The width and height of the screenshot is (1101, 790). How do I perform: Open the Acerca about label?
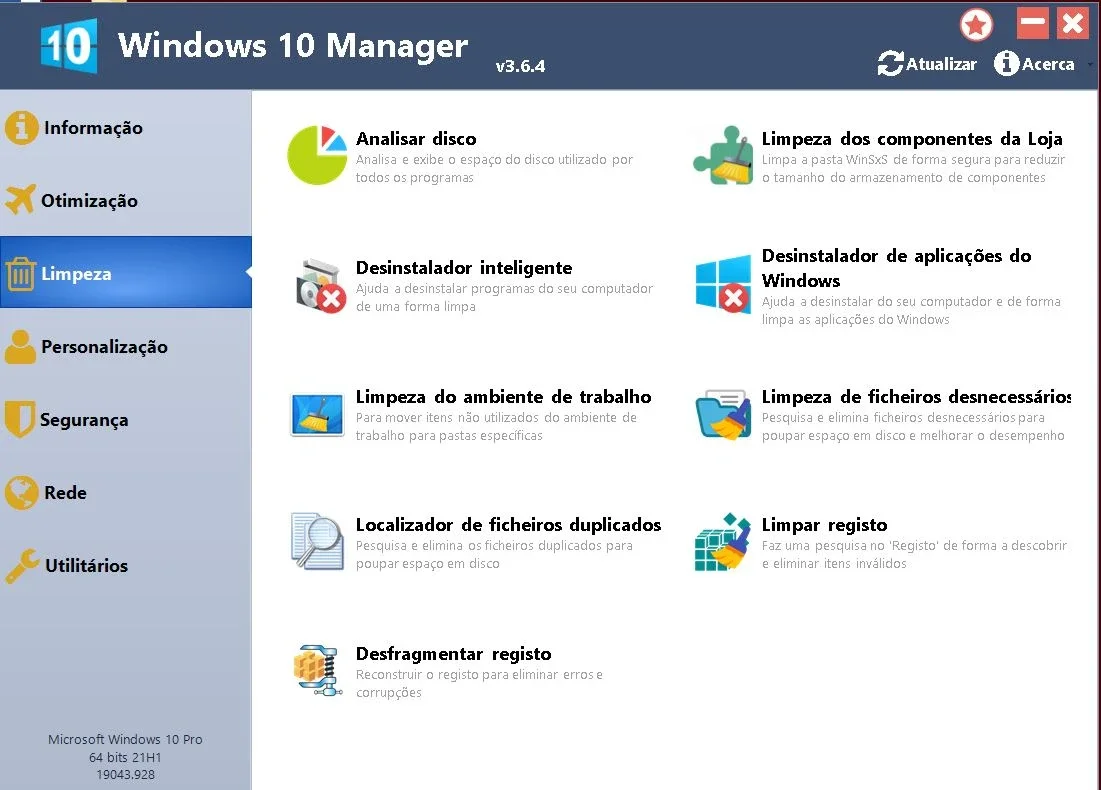coord(1048,64)
